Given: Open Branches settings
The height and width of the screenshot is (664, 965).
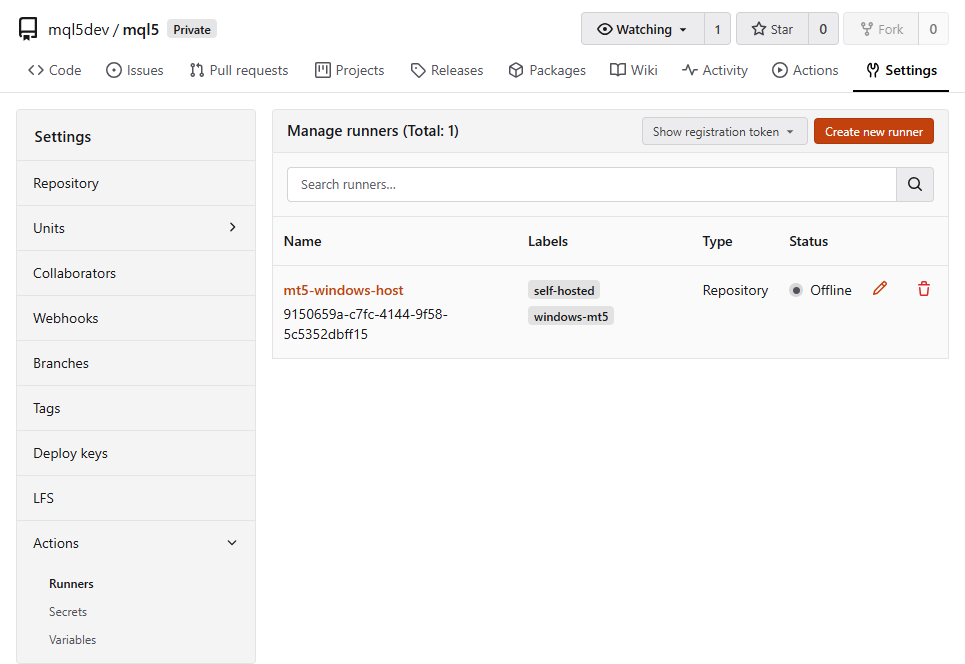Looking at the screenshot, I should coord(136,363).
